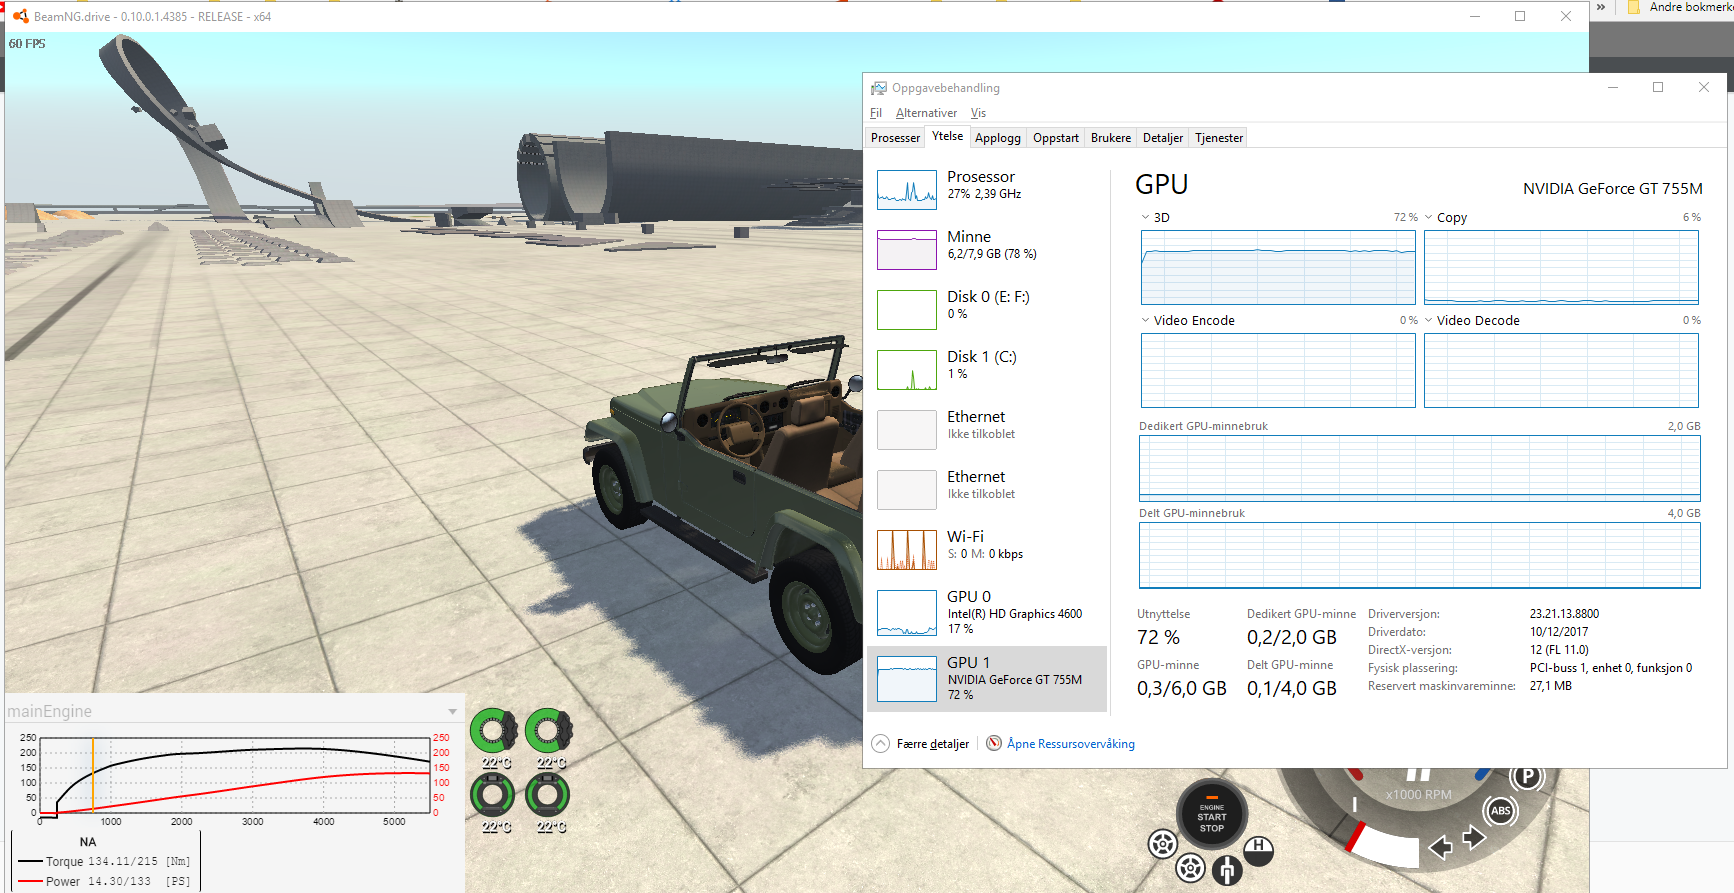
Task: Select GPU 0 Intel HD Graphics 4600
Action: pos(987,612)
